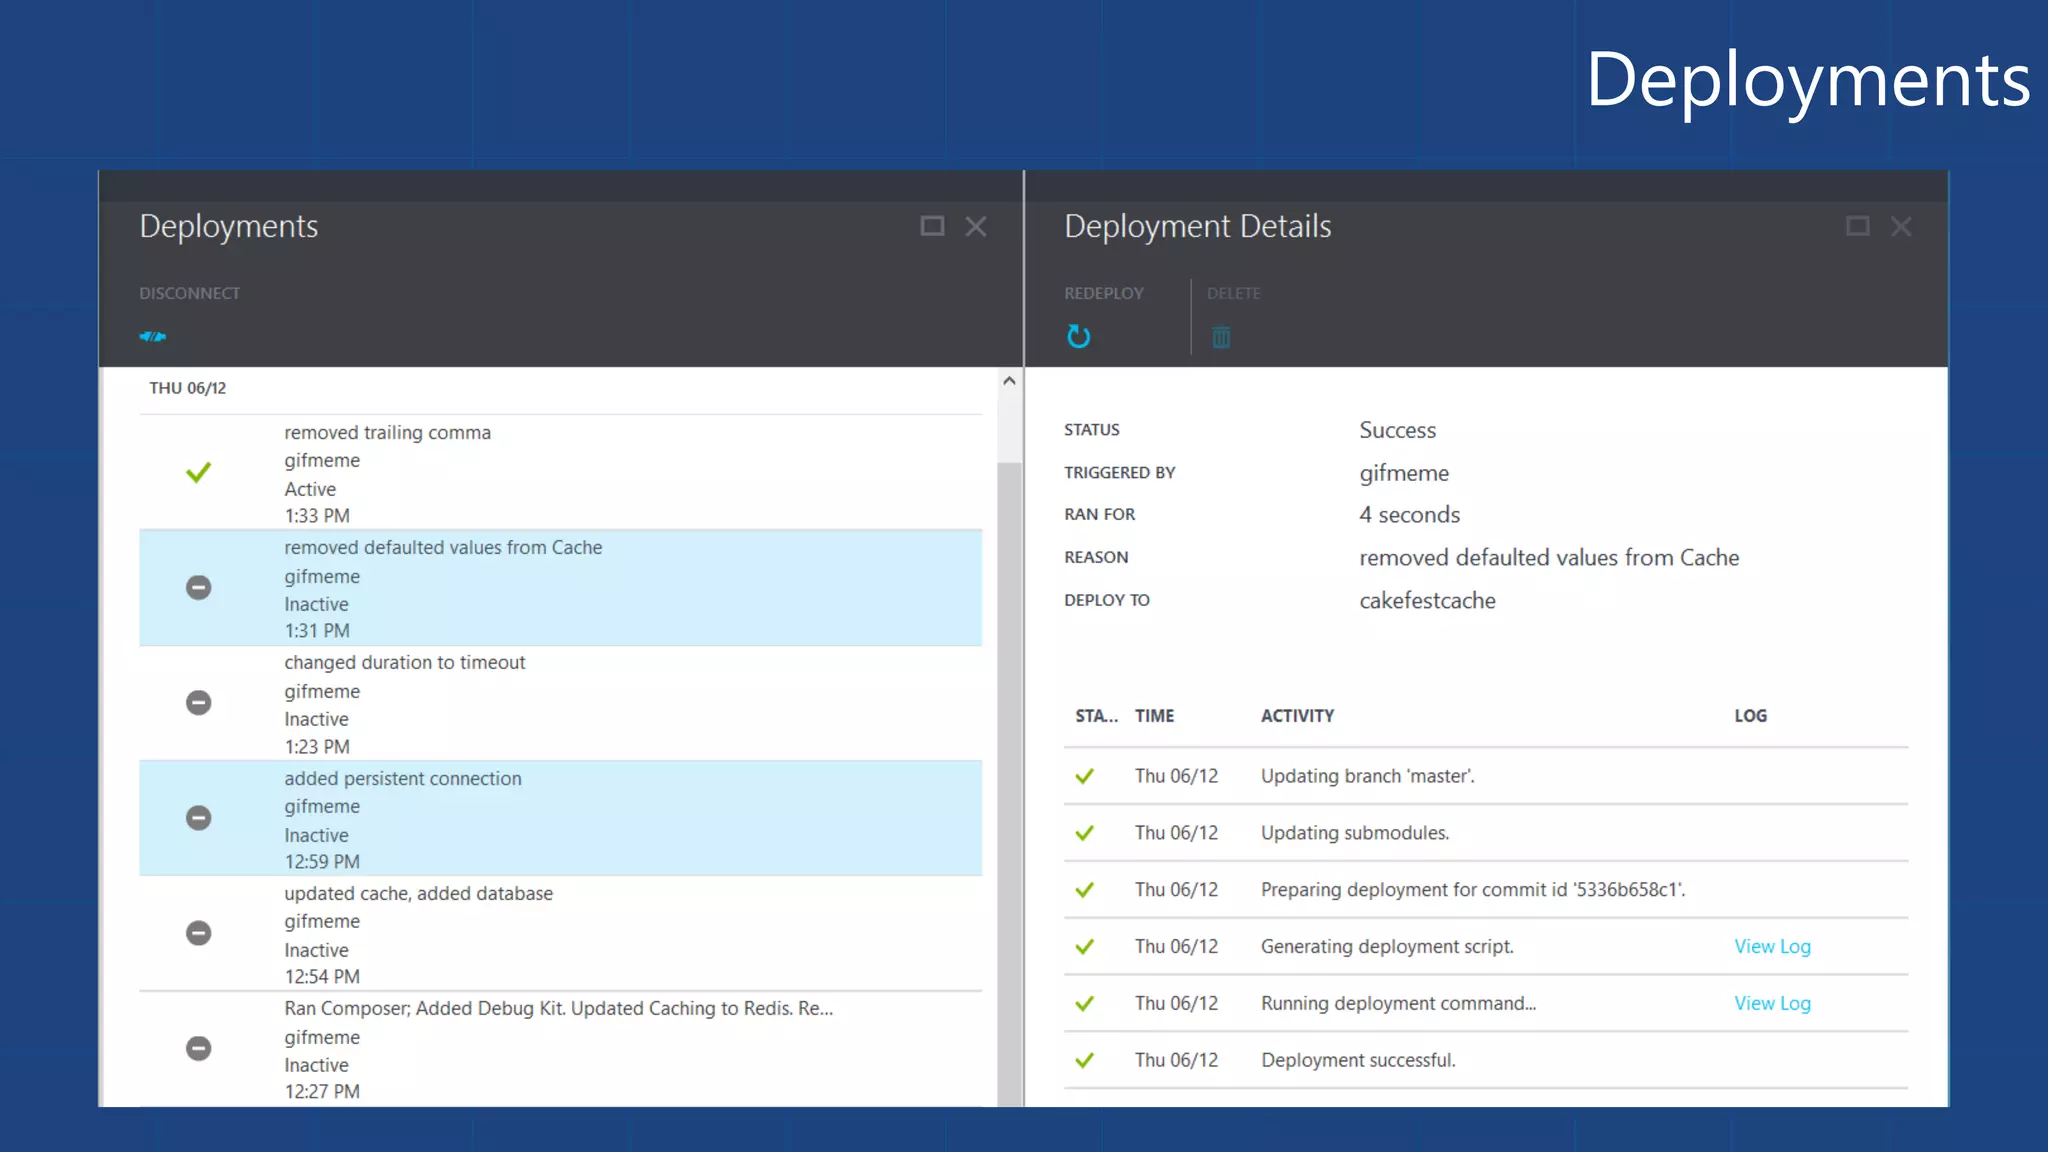Click the TIME column header
The height and width of the screenshot is (1152, 2048).
[x=1154, y=716]
